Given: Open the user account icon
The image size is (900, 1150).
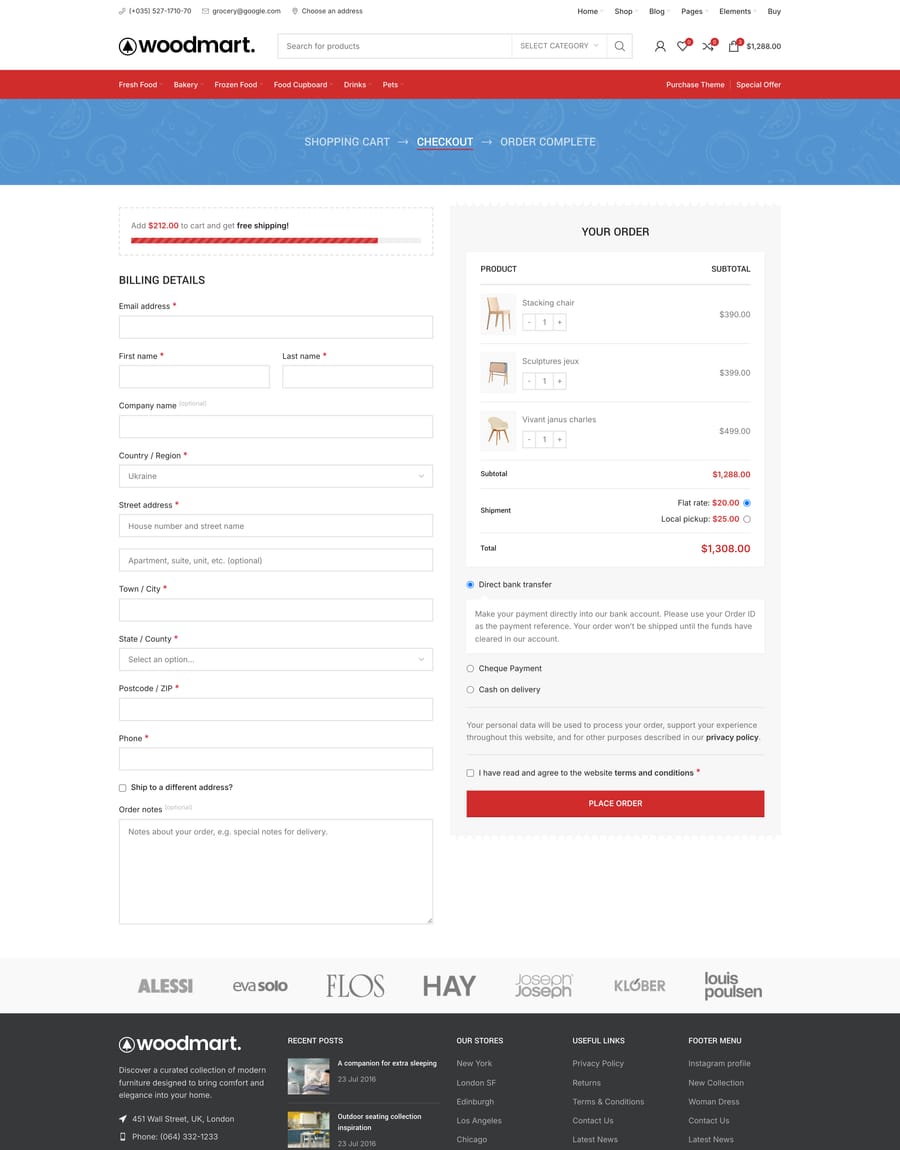Looking at the screenshot, I should coord(660,46).
